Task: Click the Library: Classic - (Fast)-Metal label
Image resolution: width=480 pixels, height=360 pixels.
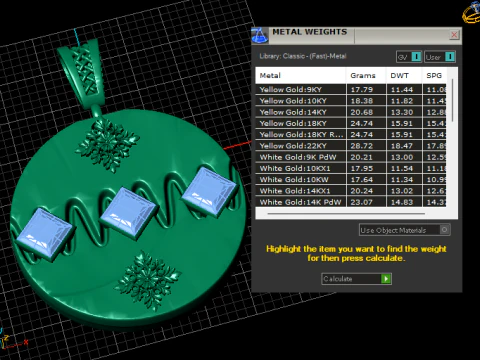Action: 303,56
